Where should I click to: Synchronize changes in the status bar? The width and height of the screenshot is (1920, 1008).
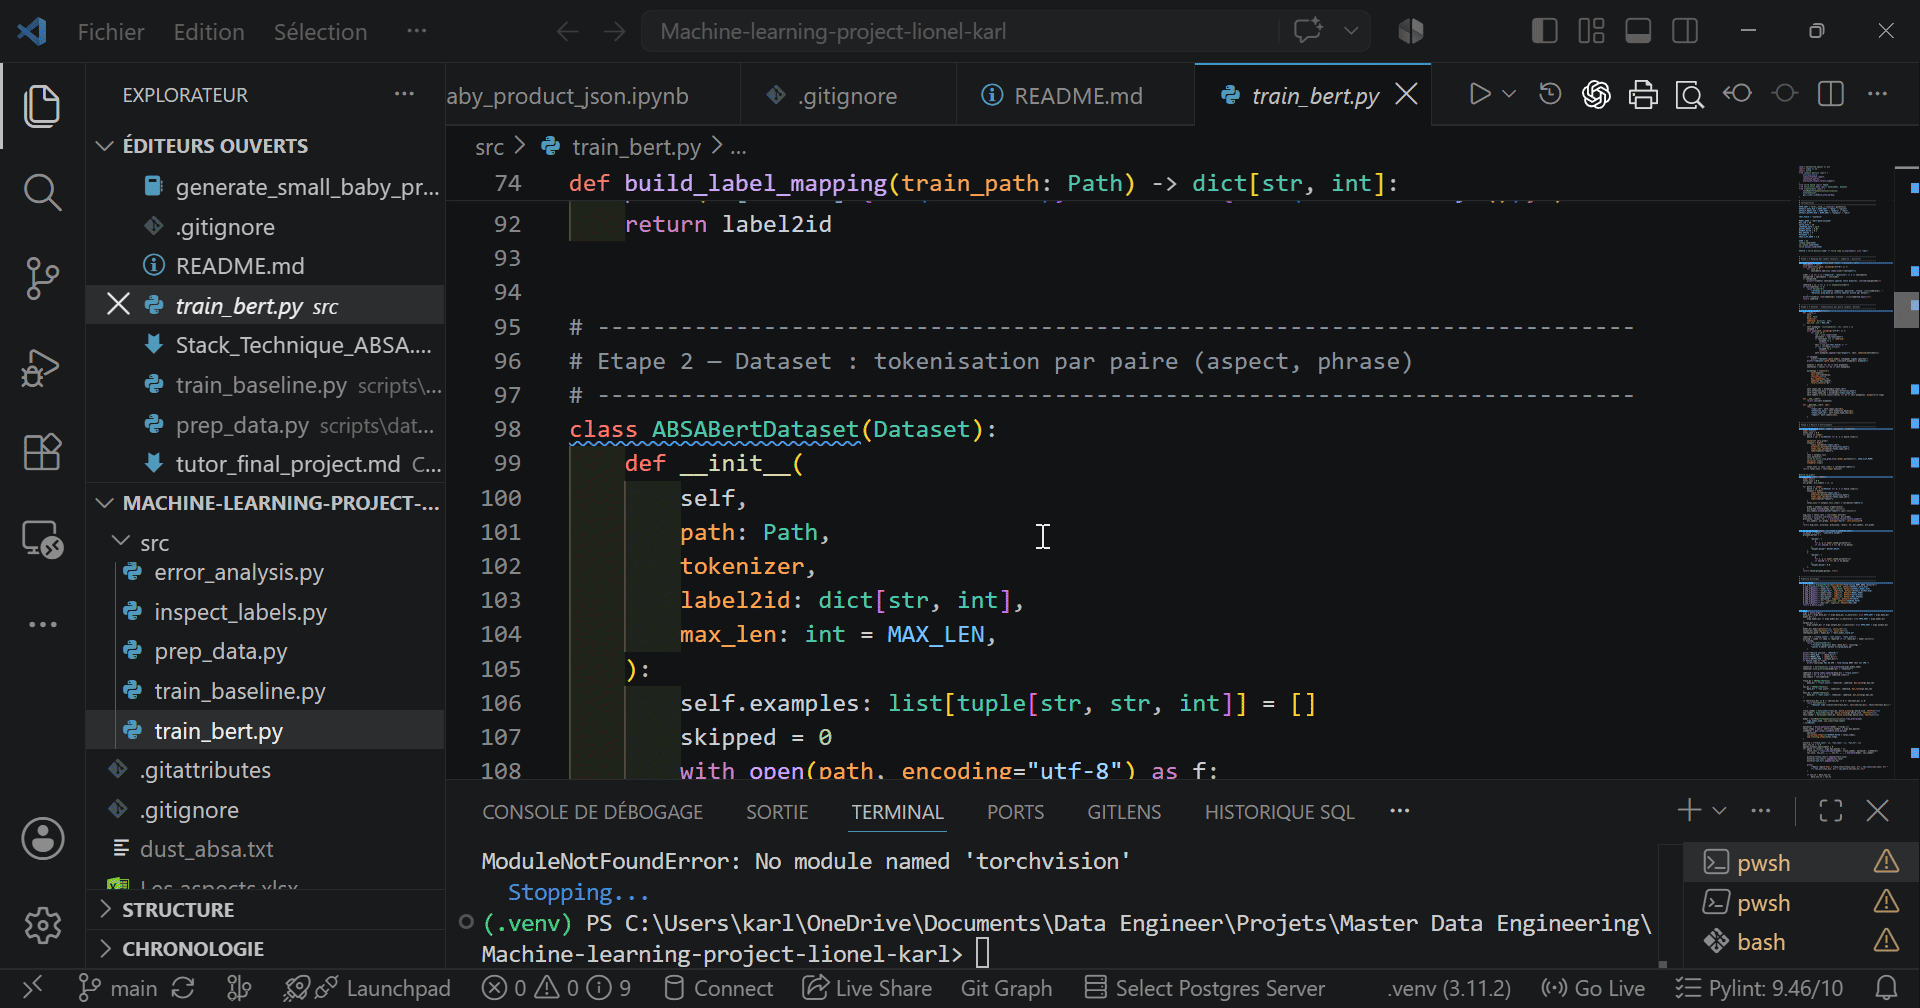[183, 988]
